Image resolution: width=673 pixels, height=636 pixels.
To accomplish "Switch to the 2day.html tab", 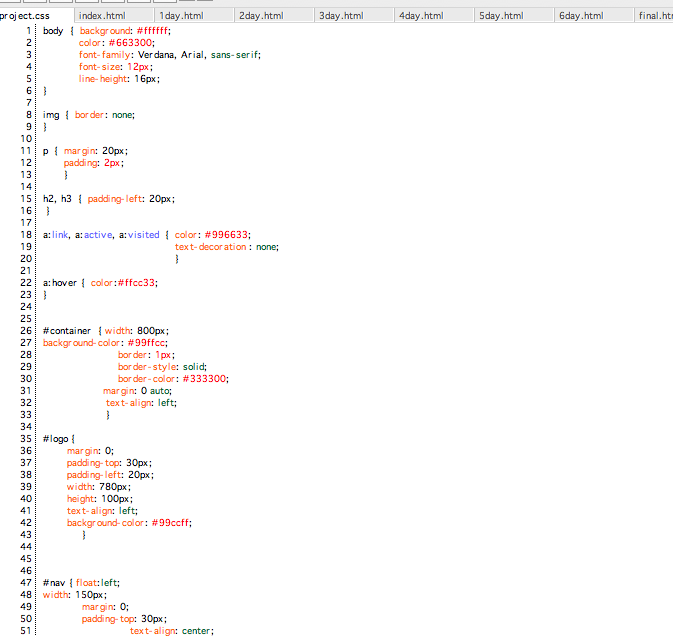I will click(274, 16).
